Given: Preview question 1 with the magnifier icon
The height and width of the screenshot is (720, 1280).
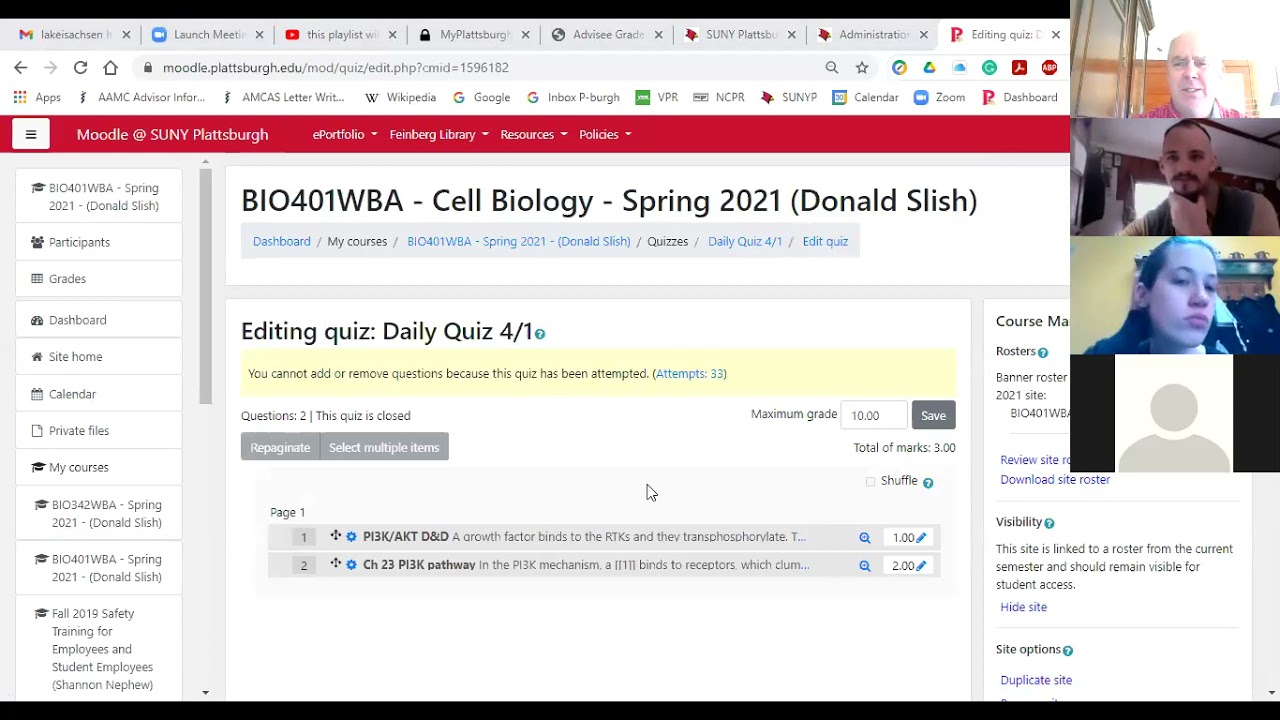Looking at the screenshot, I should [865, 538].
